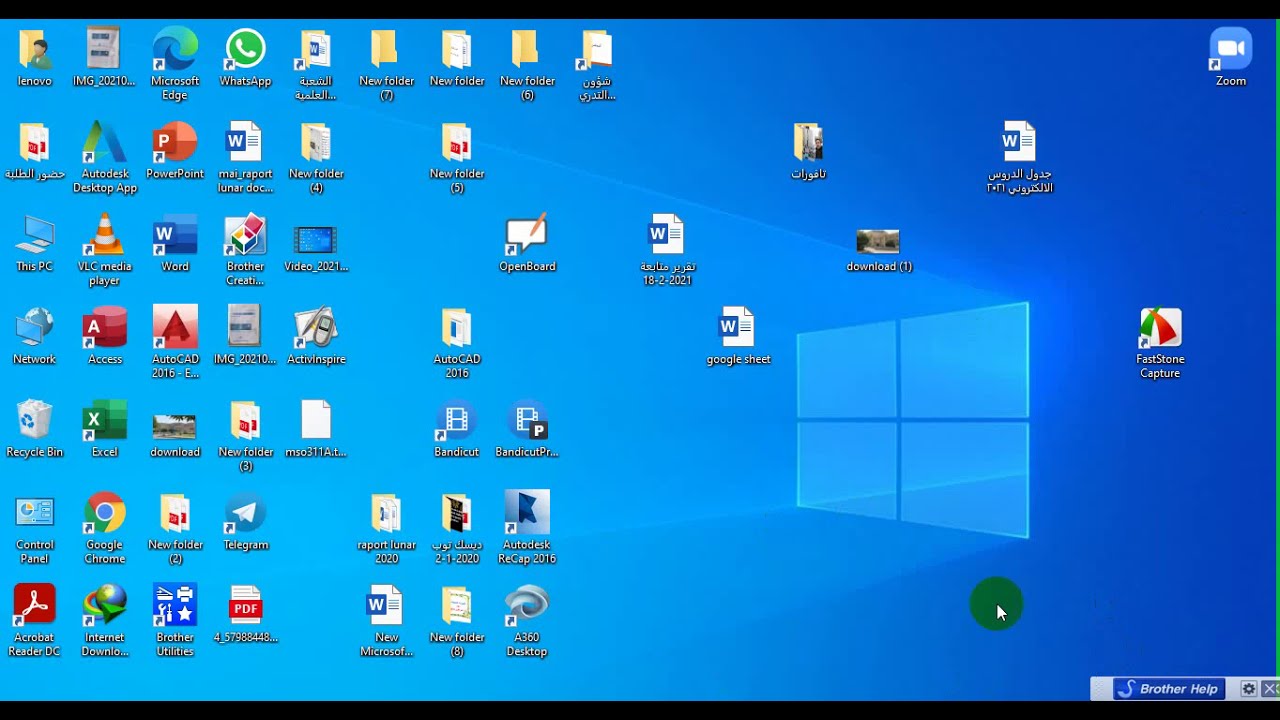Select the تقرير متابعة 18-2-2021 document

[x=667, y=250]
